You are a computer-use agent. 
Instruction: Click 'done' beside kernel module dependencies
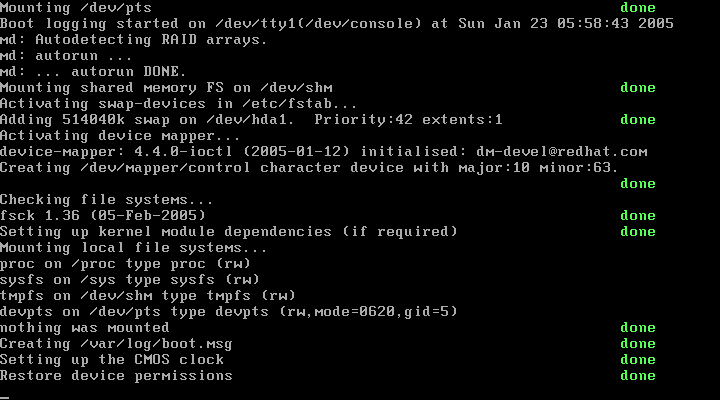(638, 232)
